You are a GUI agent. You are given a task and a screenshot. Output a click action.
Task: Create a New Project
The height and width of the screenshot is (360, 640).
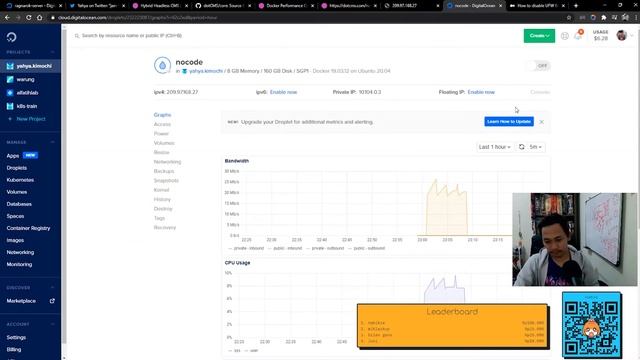pyautogui.click(x=27, y=119)
